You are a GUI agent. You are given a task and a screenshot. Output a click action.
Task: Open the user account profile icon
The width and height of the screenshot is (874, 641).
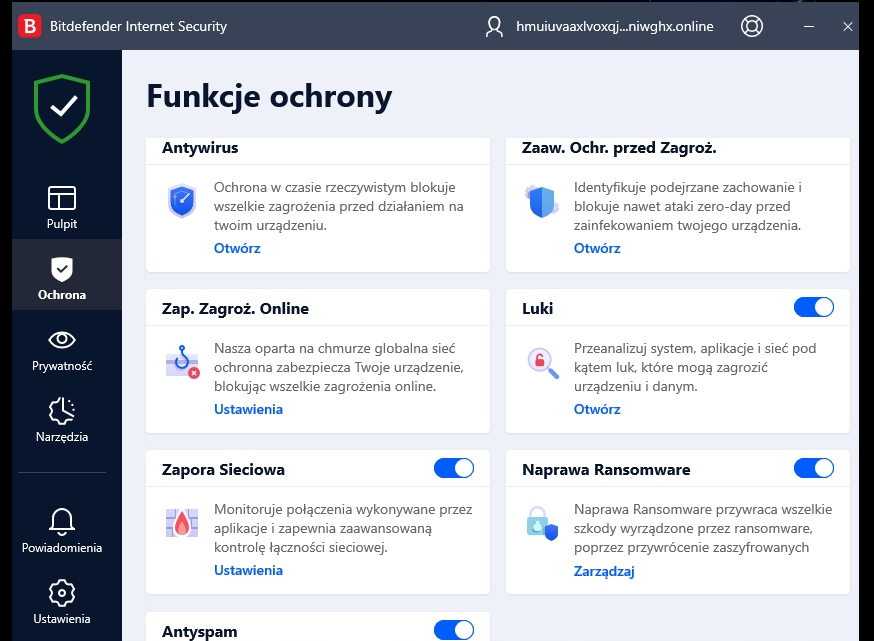click(494, 26)
